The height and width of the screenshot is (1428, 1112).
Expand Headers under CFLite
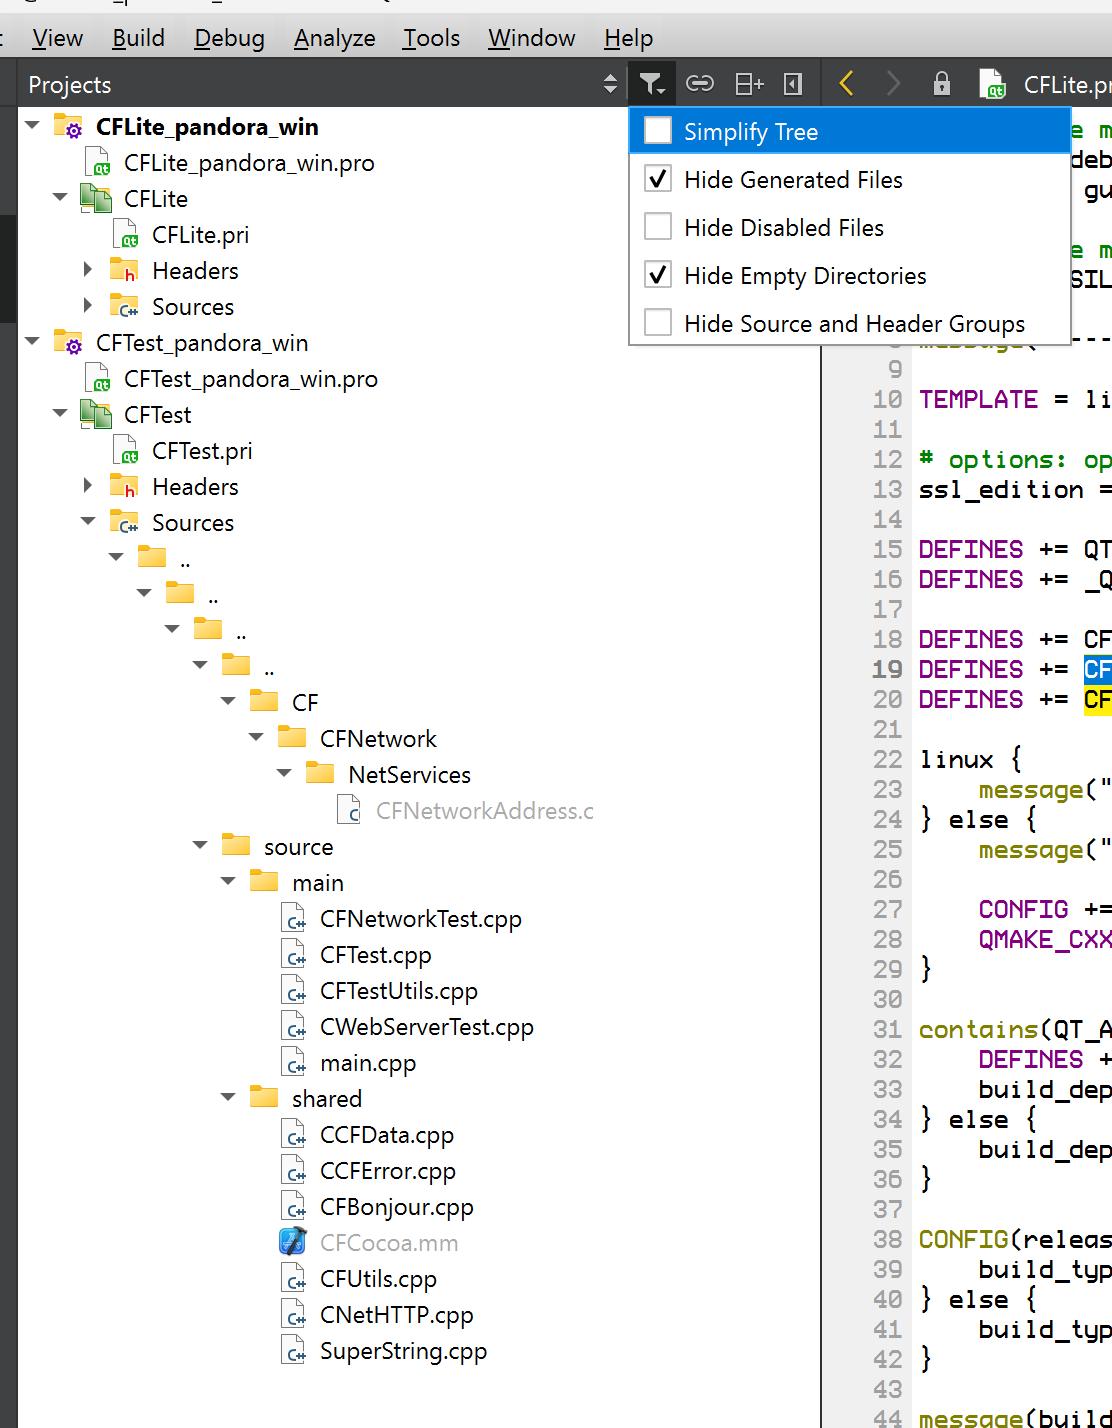pyautogui.click(x=88, y=270)
